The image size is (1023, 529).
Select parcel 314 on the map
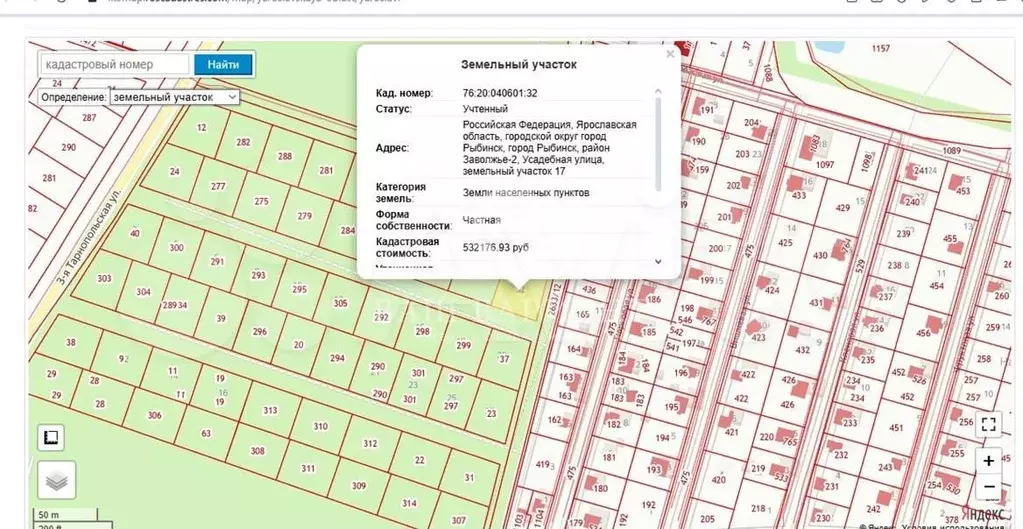(409, 503)
